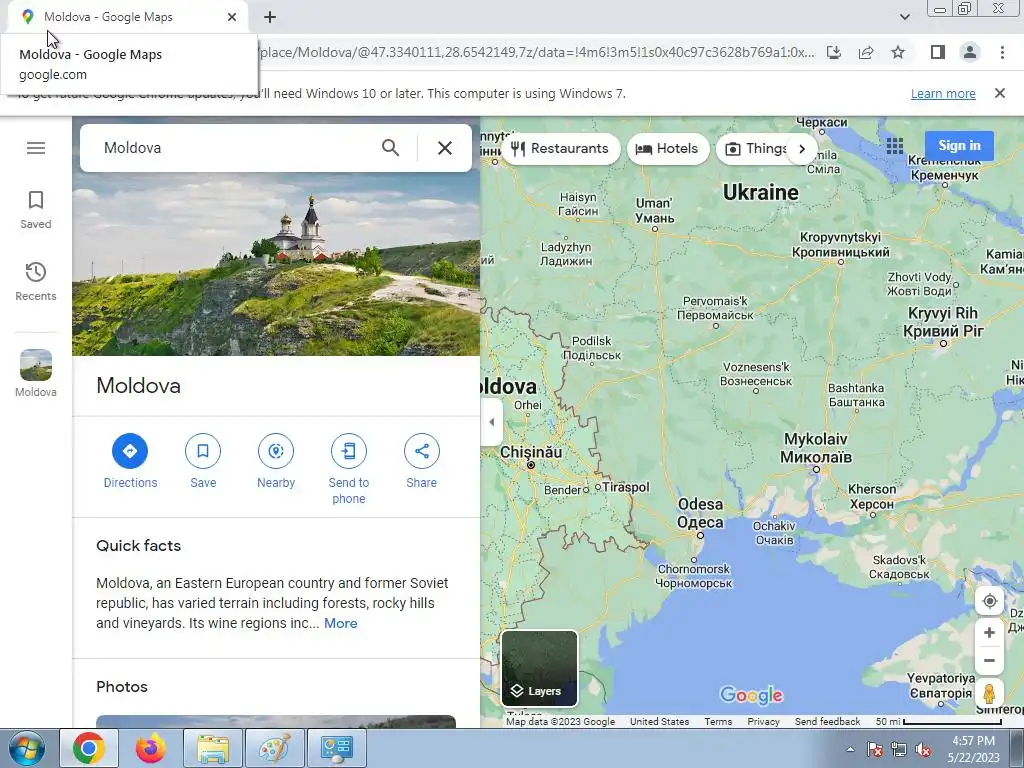Open Paint from taskbar
Screen dimensions: 1024x768
click(x=275, y=748)
